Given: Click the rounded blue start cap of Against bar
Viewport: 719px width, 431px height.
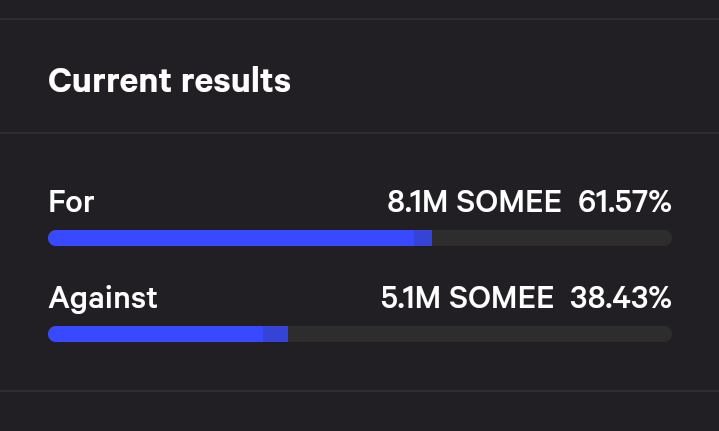Looking at the screenshot, I should (x=53, y=334).
